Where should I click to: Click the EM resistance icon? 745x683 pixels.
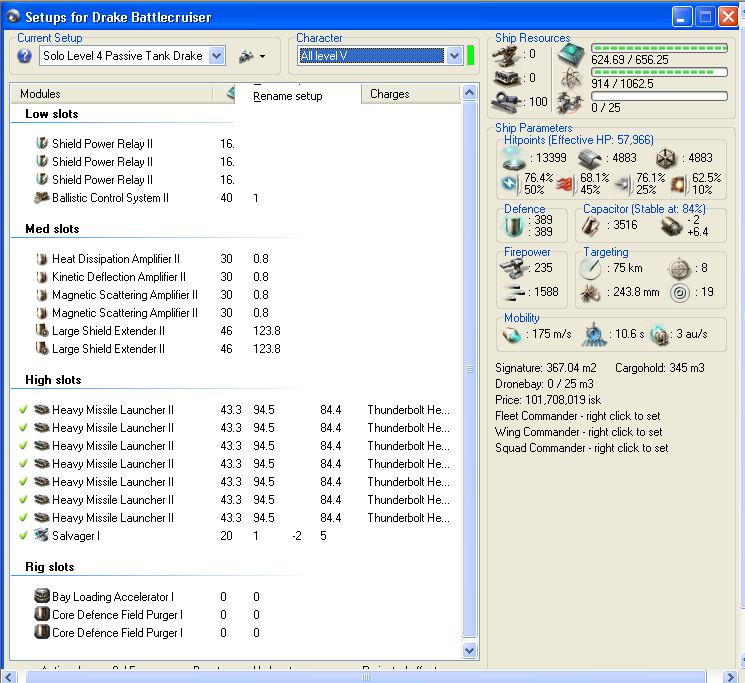(511, 183)
